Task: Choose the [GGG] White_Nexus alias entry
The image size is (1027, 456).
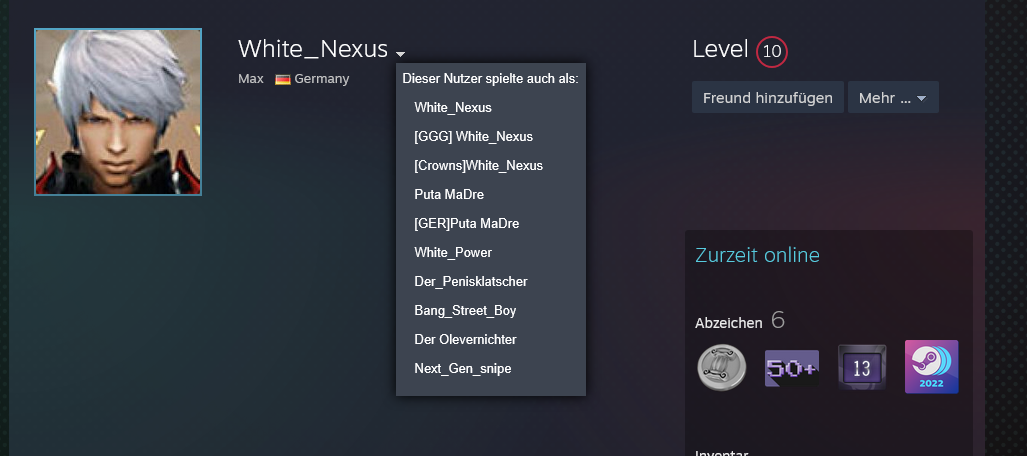Action: (473, 136)
